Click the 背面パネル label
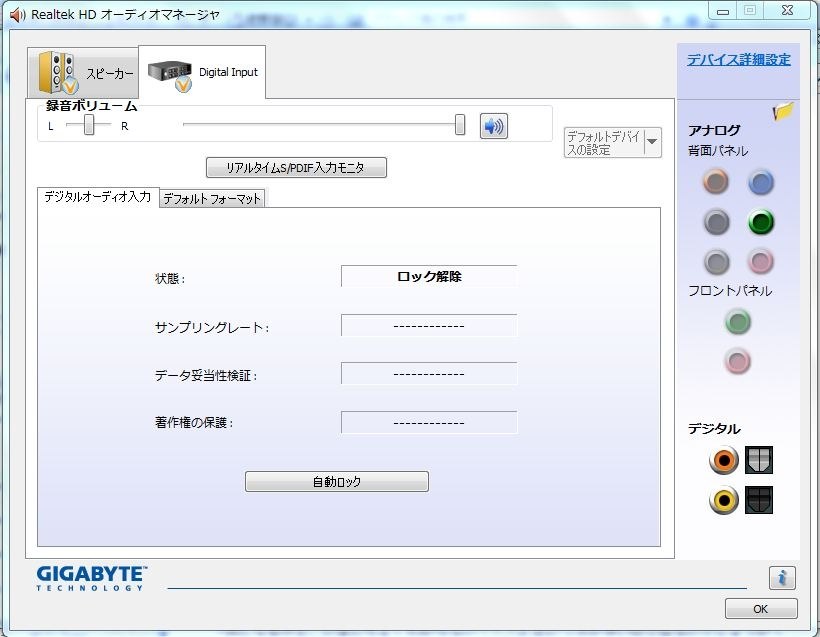This screenshot has height=637, width=820. [x=718, y=151]
